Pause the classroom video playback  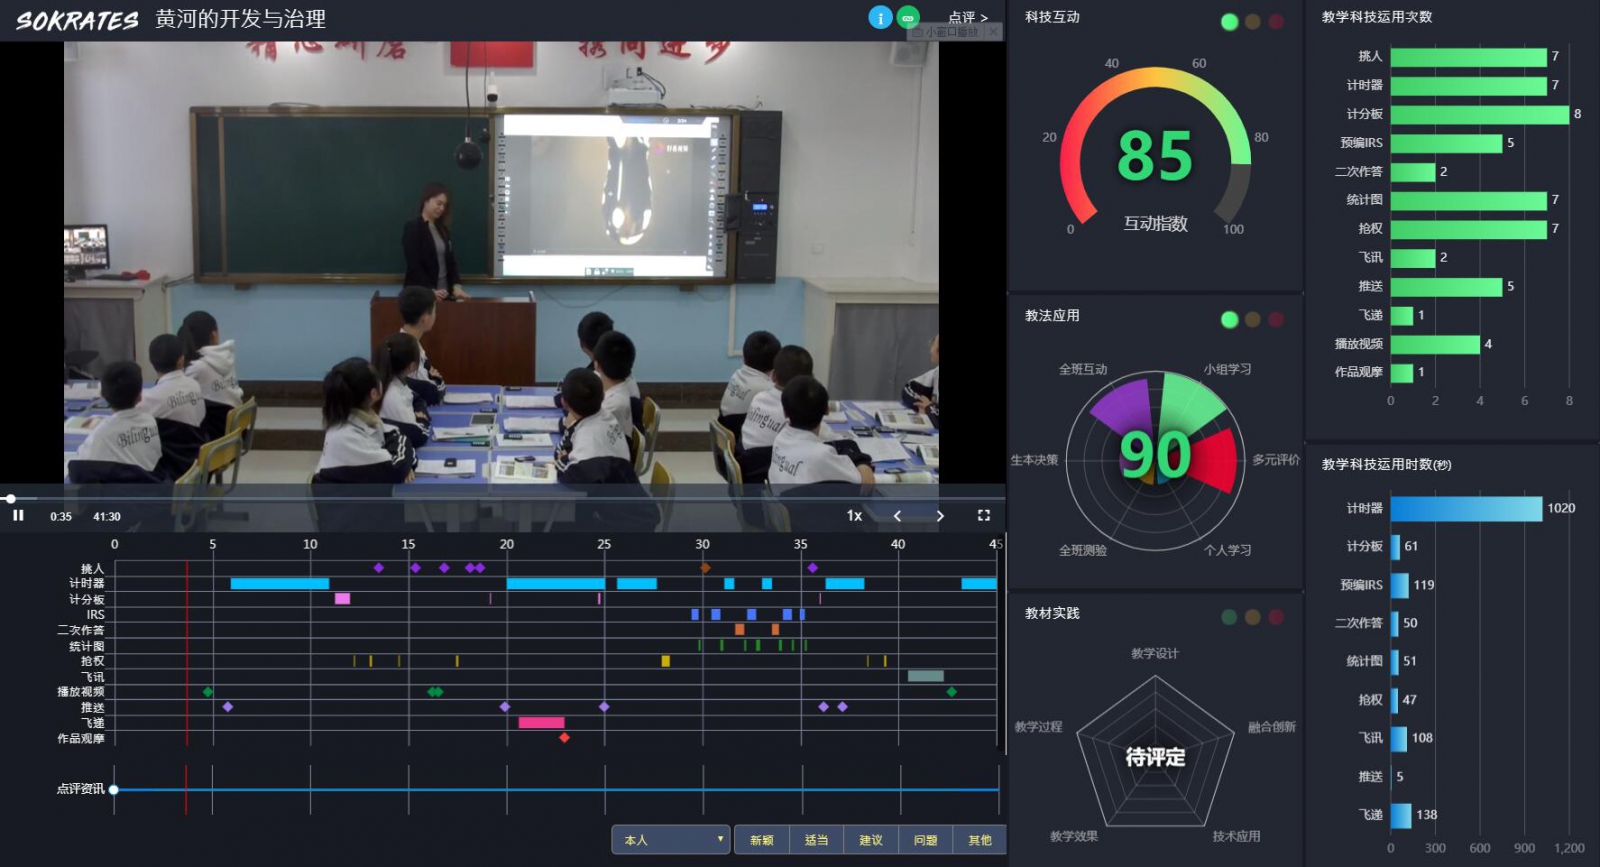pyautogui.click(x=18, y=515)
